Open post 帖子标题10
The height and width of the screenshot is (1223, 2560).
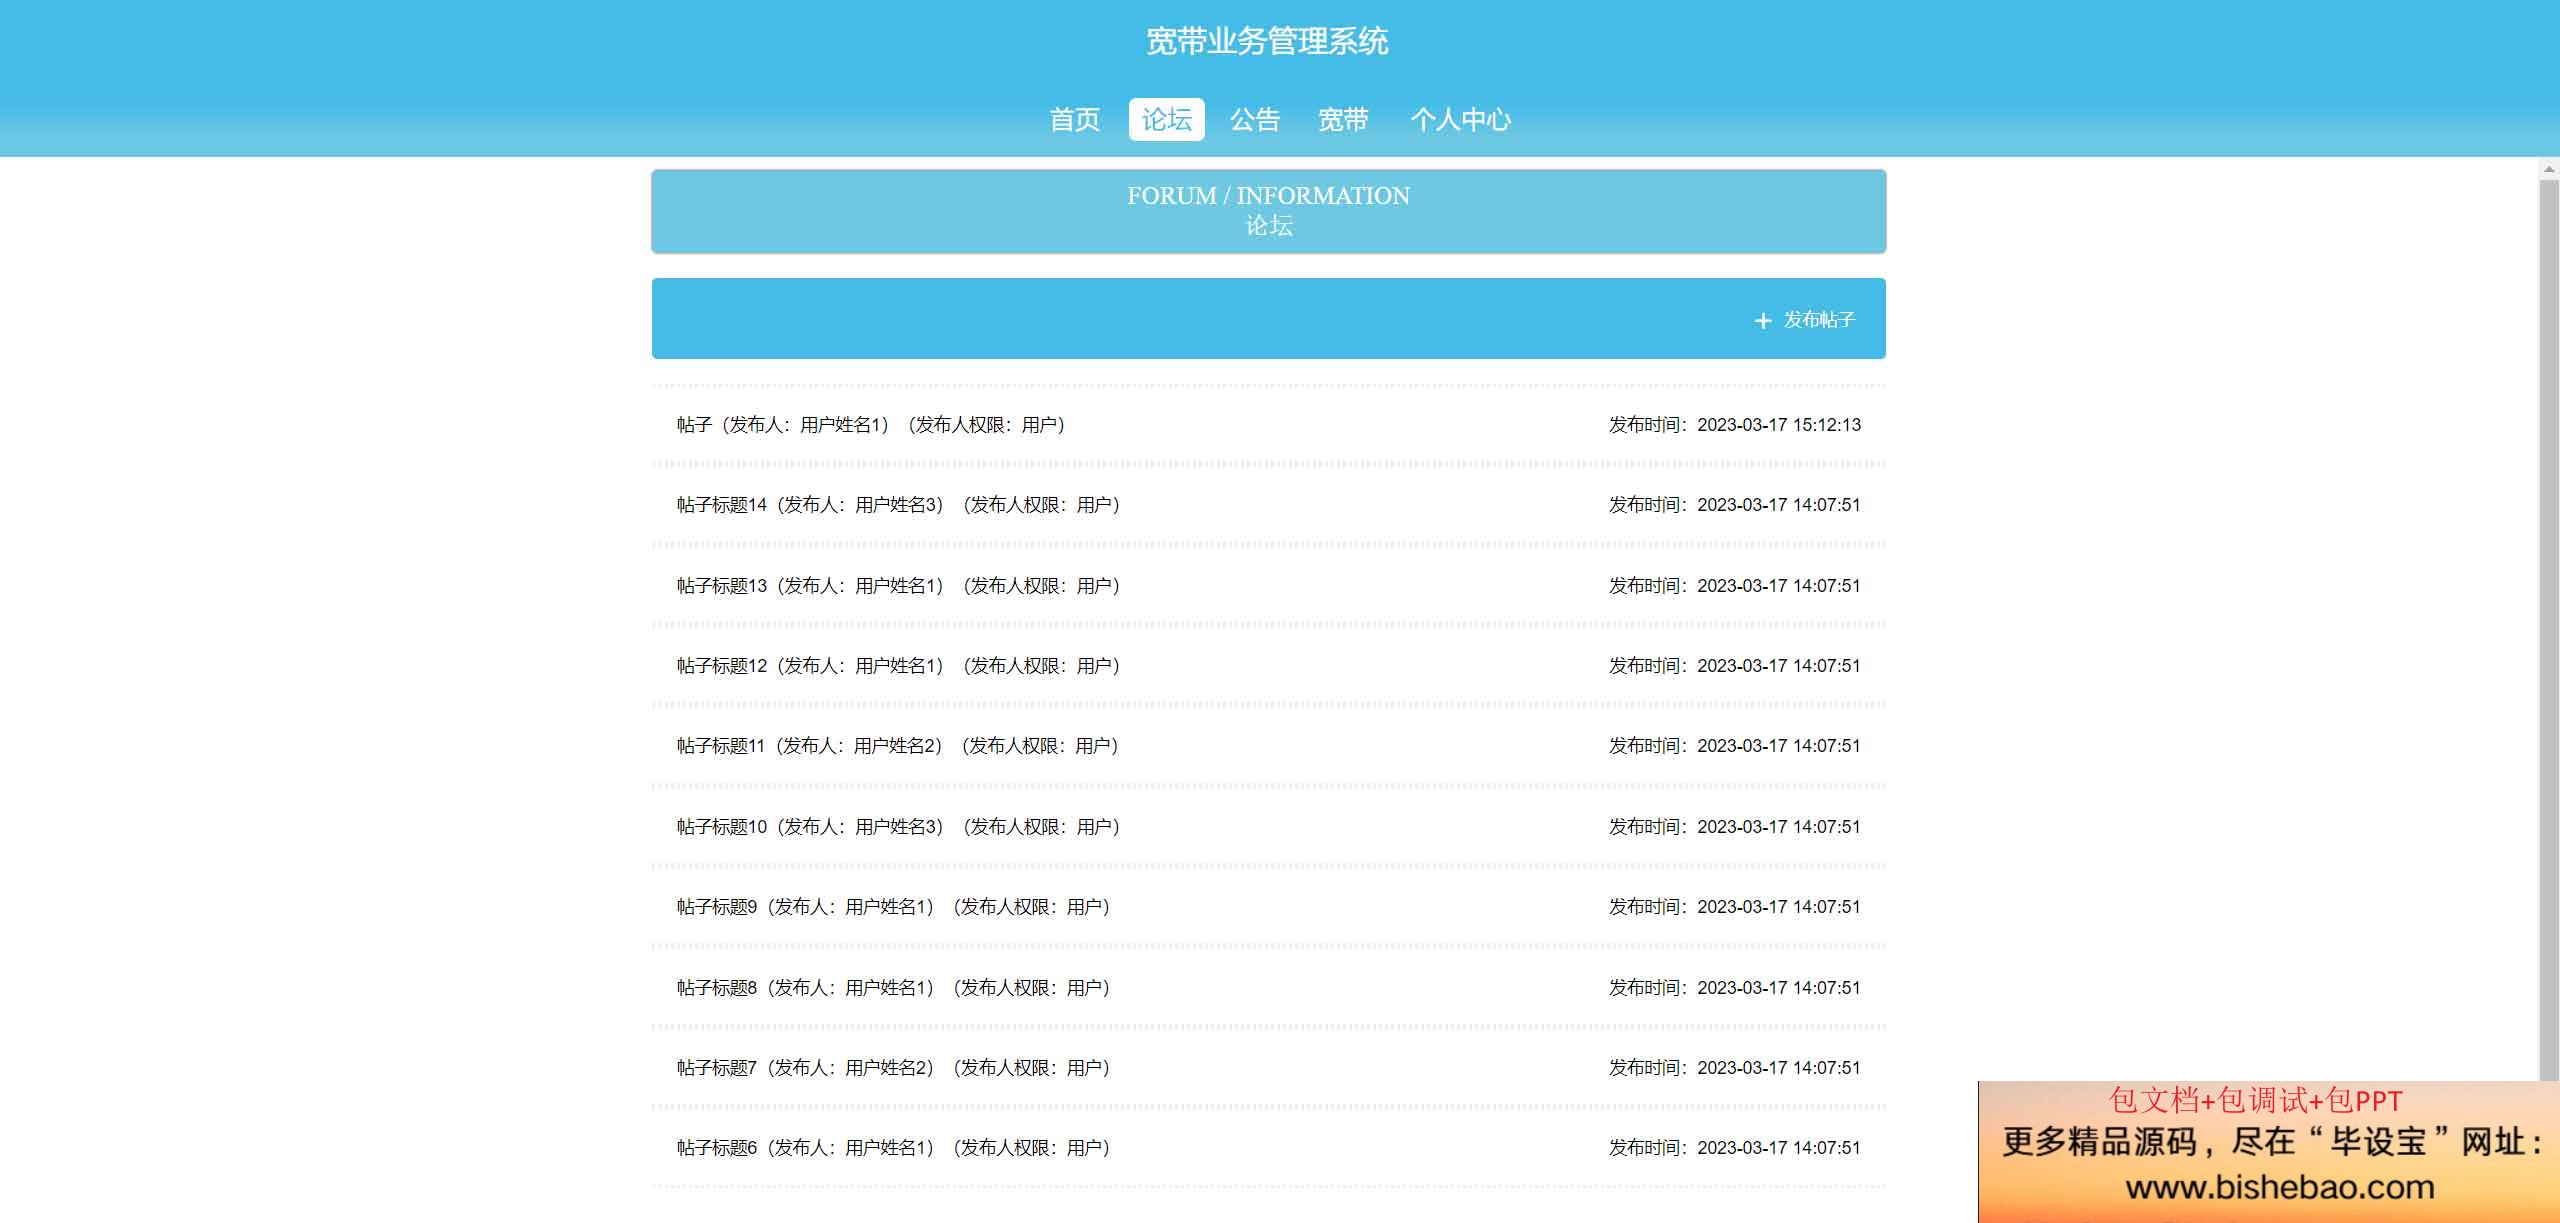click(x=898, y=827)
